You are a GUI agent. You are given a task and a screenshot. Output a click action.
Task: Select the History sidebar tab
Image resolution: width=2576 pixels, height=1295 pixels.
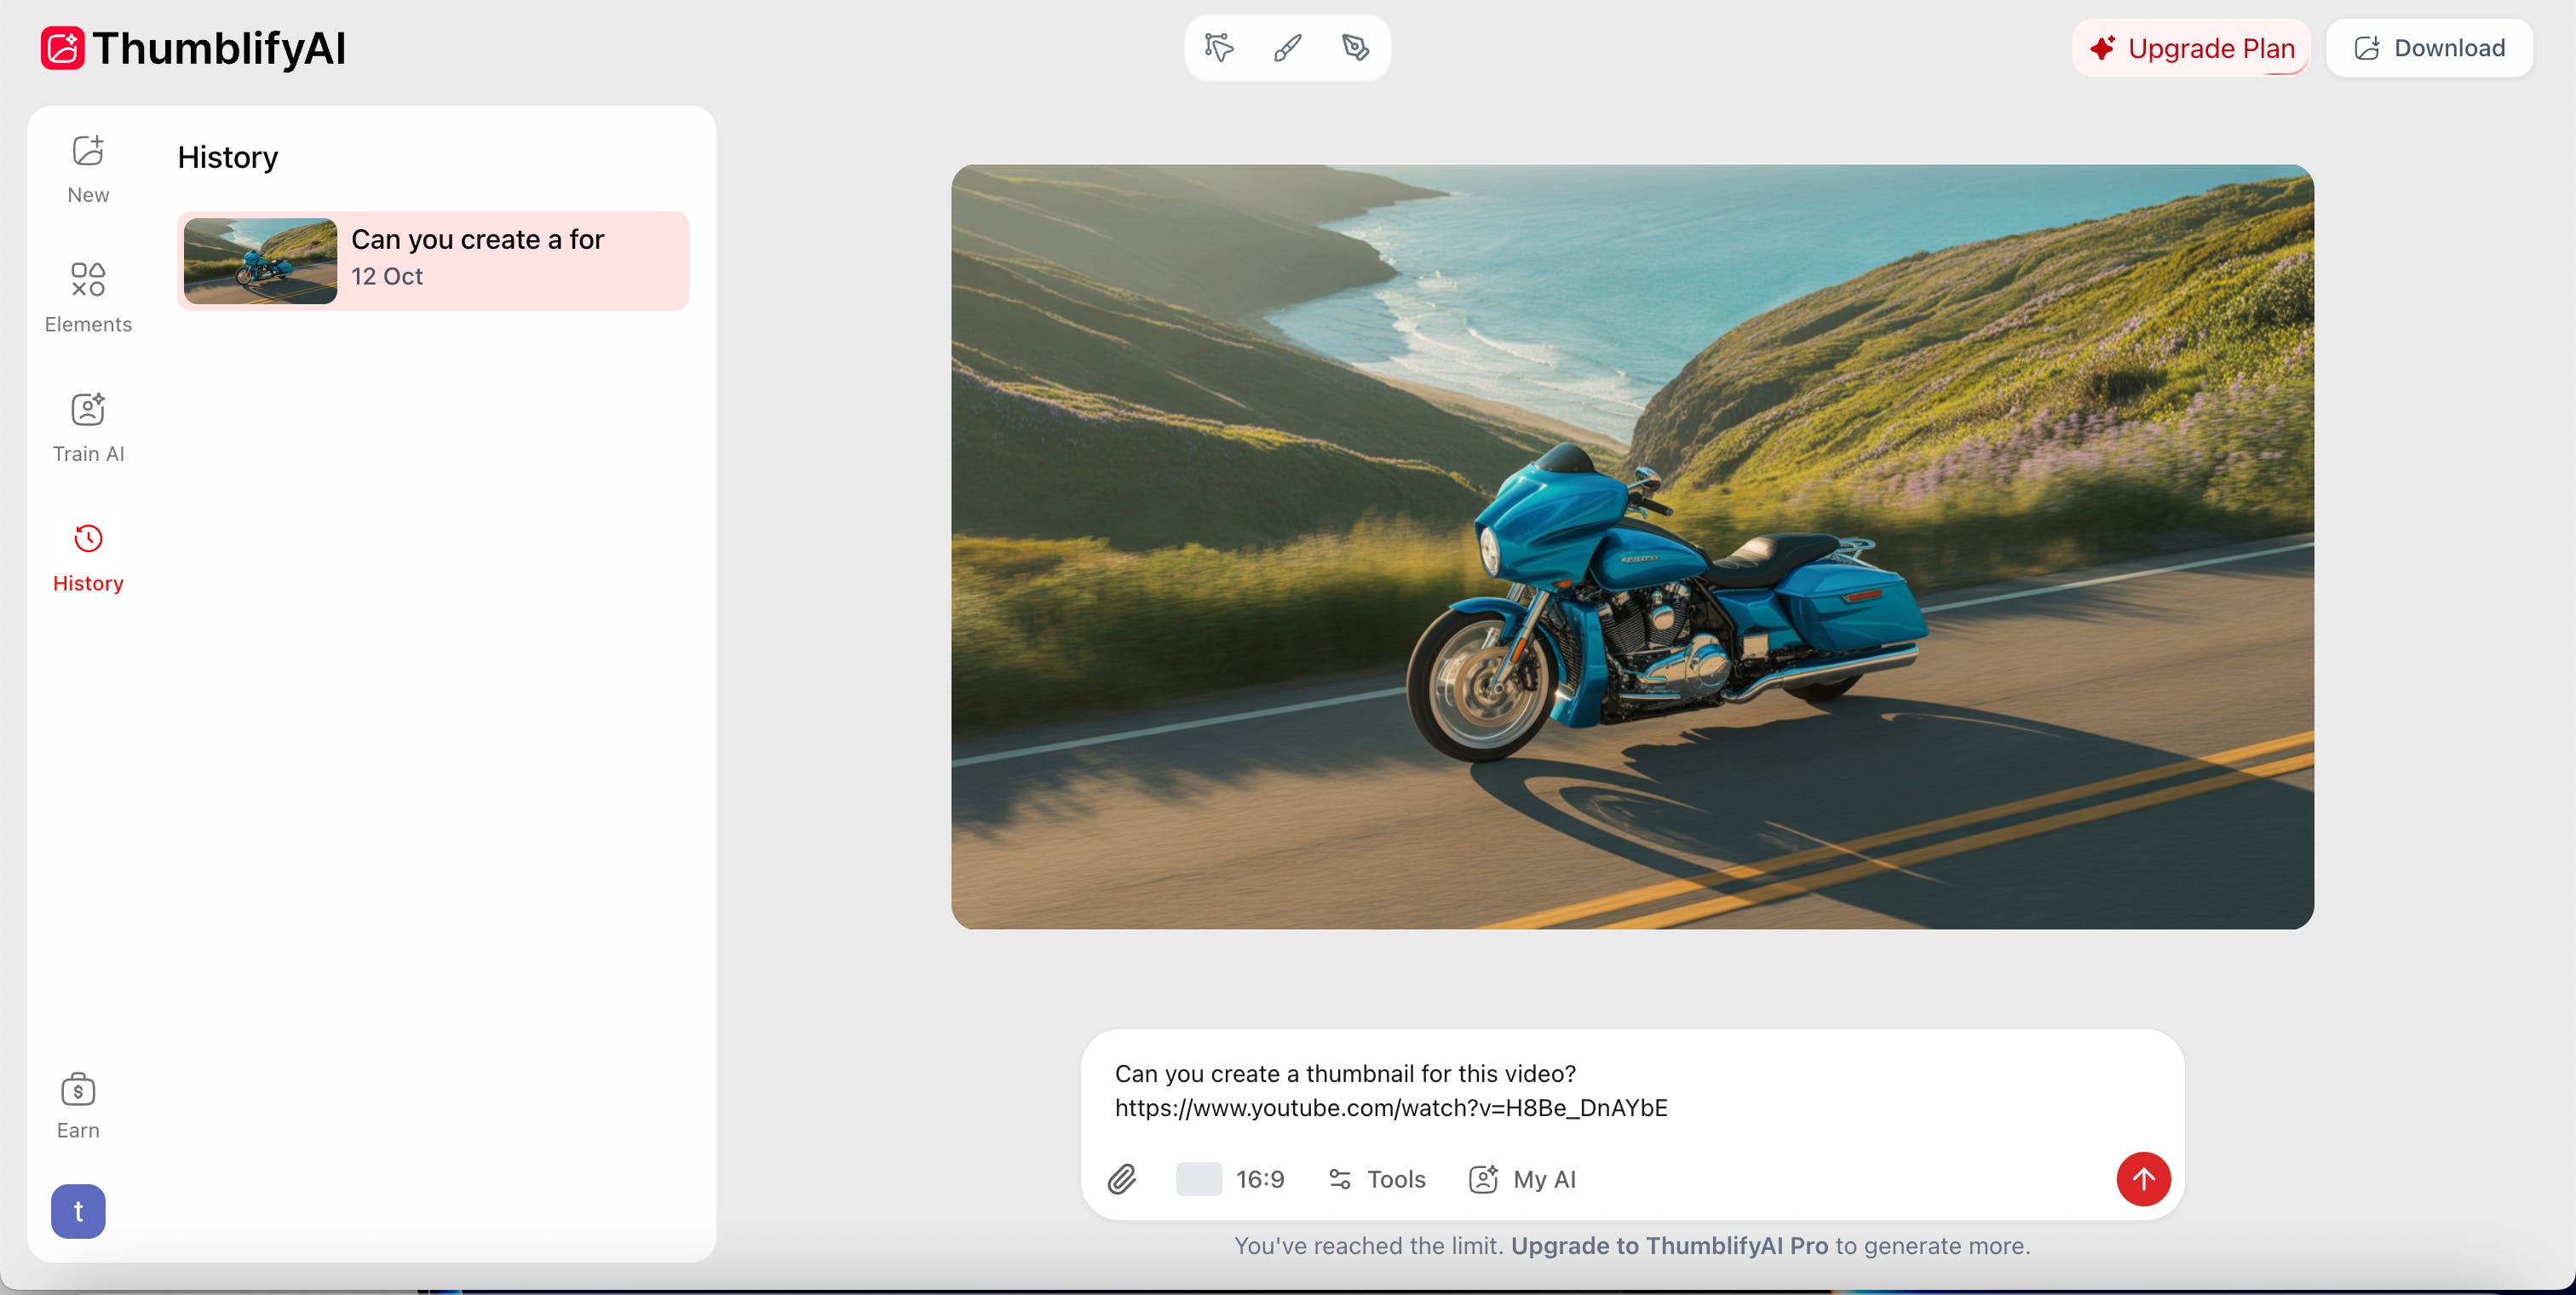88,556
